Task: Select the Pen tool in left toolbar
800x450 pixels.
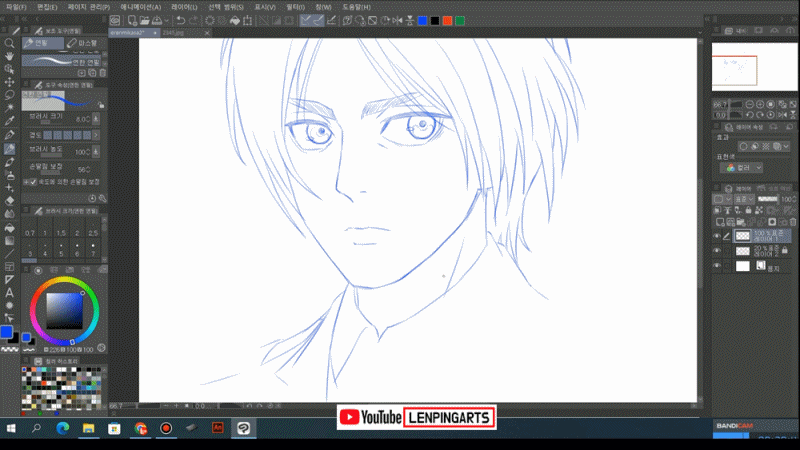Action: click(x=9, y=135)
